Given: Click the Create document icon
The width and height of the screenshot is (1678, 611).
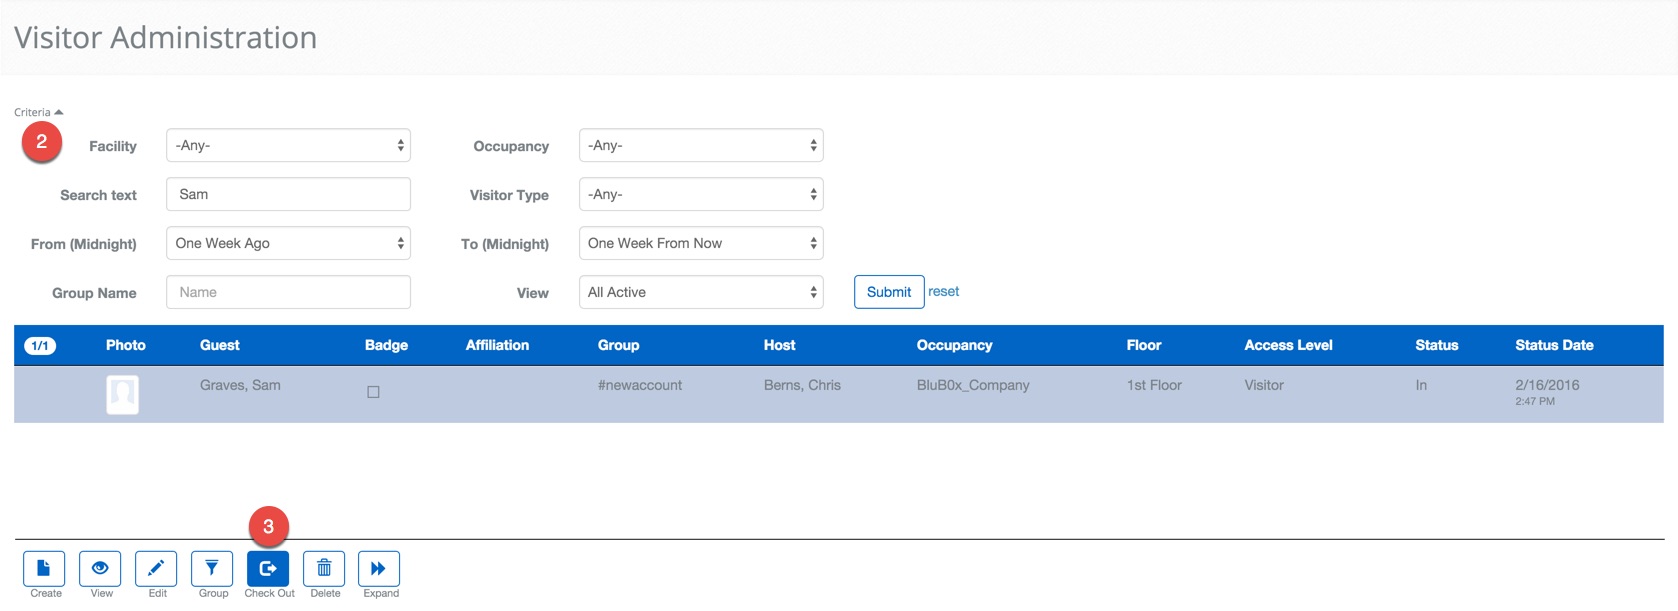Looking at the screenshot, I should click(44, 568).
